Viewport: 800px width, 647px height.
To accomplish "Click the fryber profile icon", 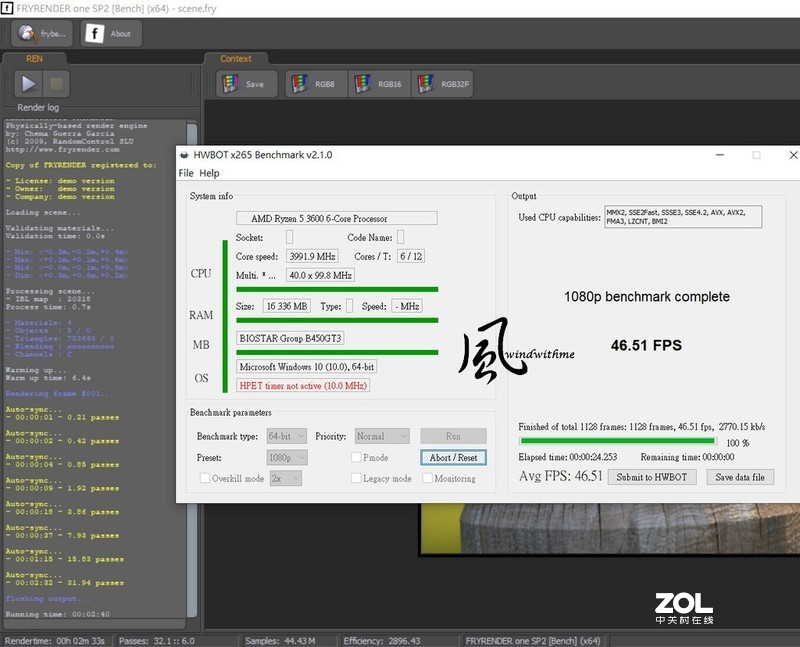I will [x=27, y=33].
